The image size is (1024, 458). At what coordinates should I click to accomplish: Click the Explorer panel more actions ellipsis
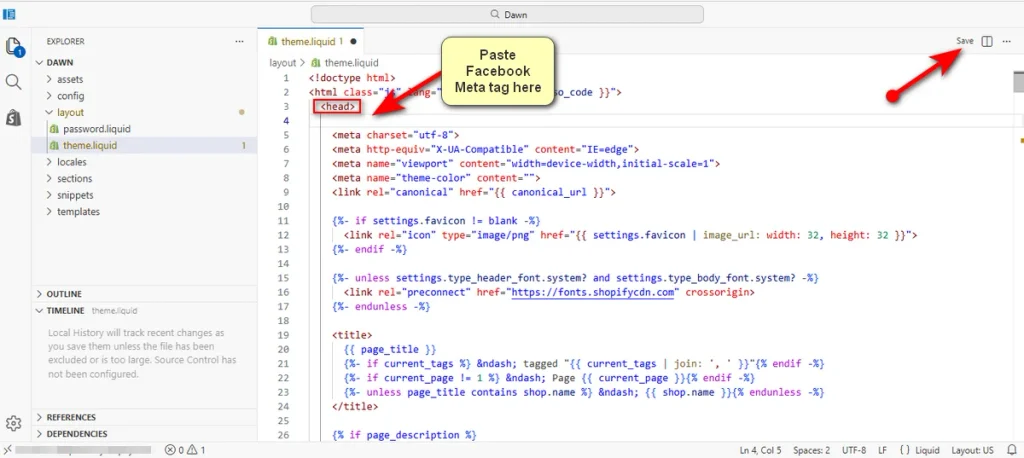[x=239, y=41]
